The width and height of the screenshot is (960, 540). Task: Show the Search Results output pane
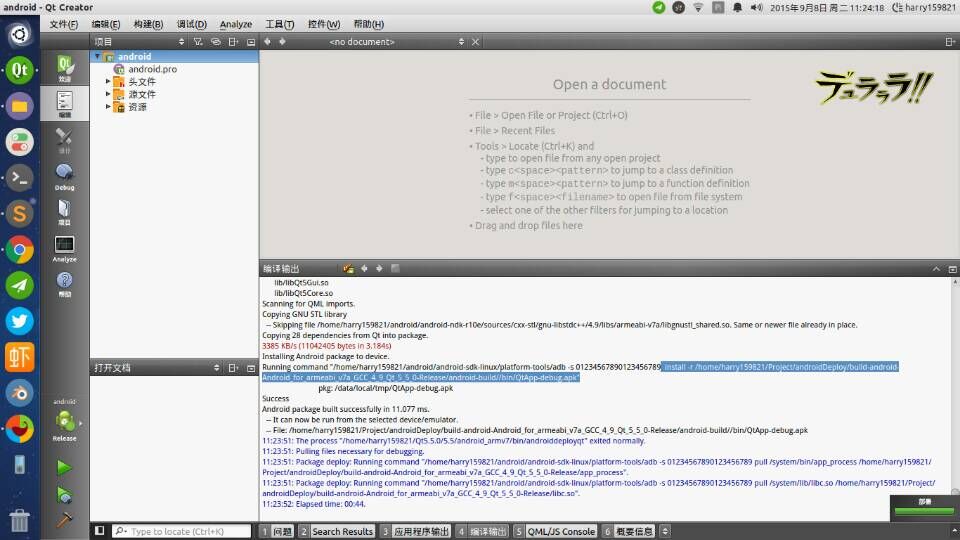336,531
